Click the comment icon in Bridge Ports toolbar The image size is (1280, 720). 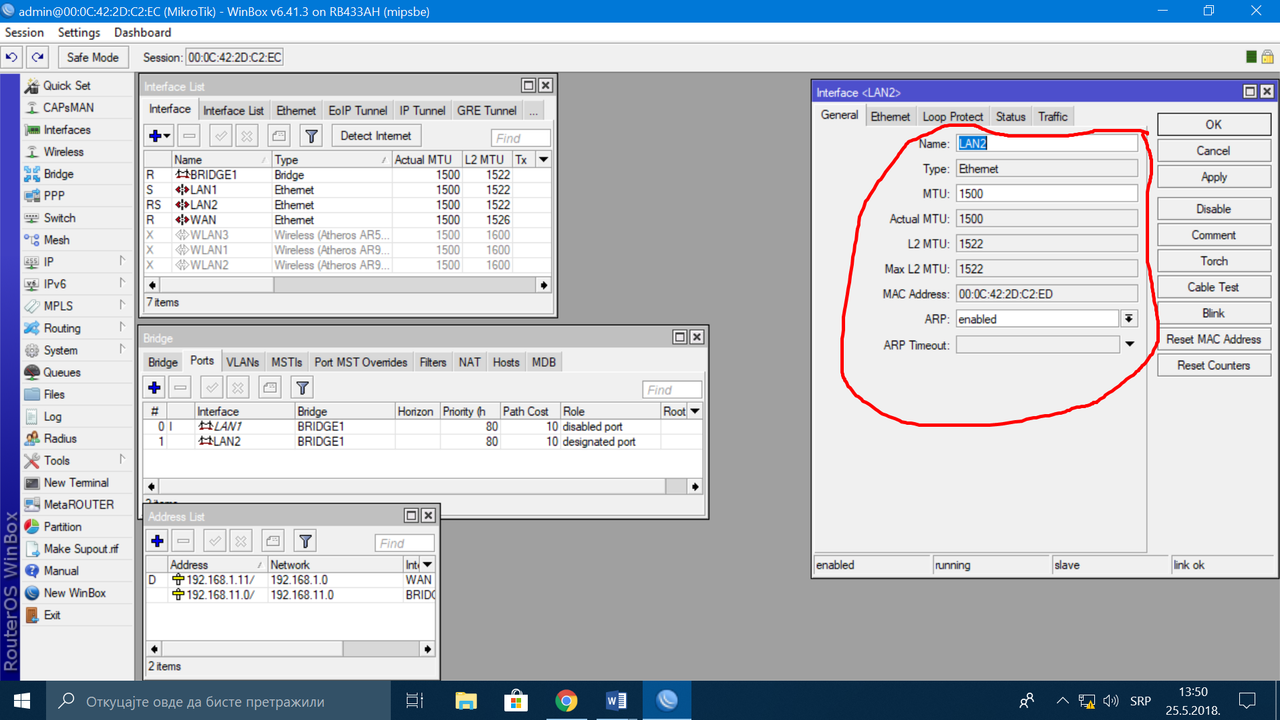[269, 388]
